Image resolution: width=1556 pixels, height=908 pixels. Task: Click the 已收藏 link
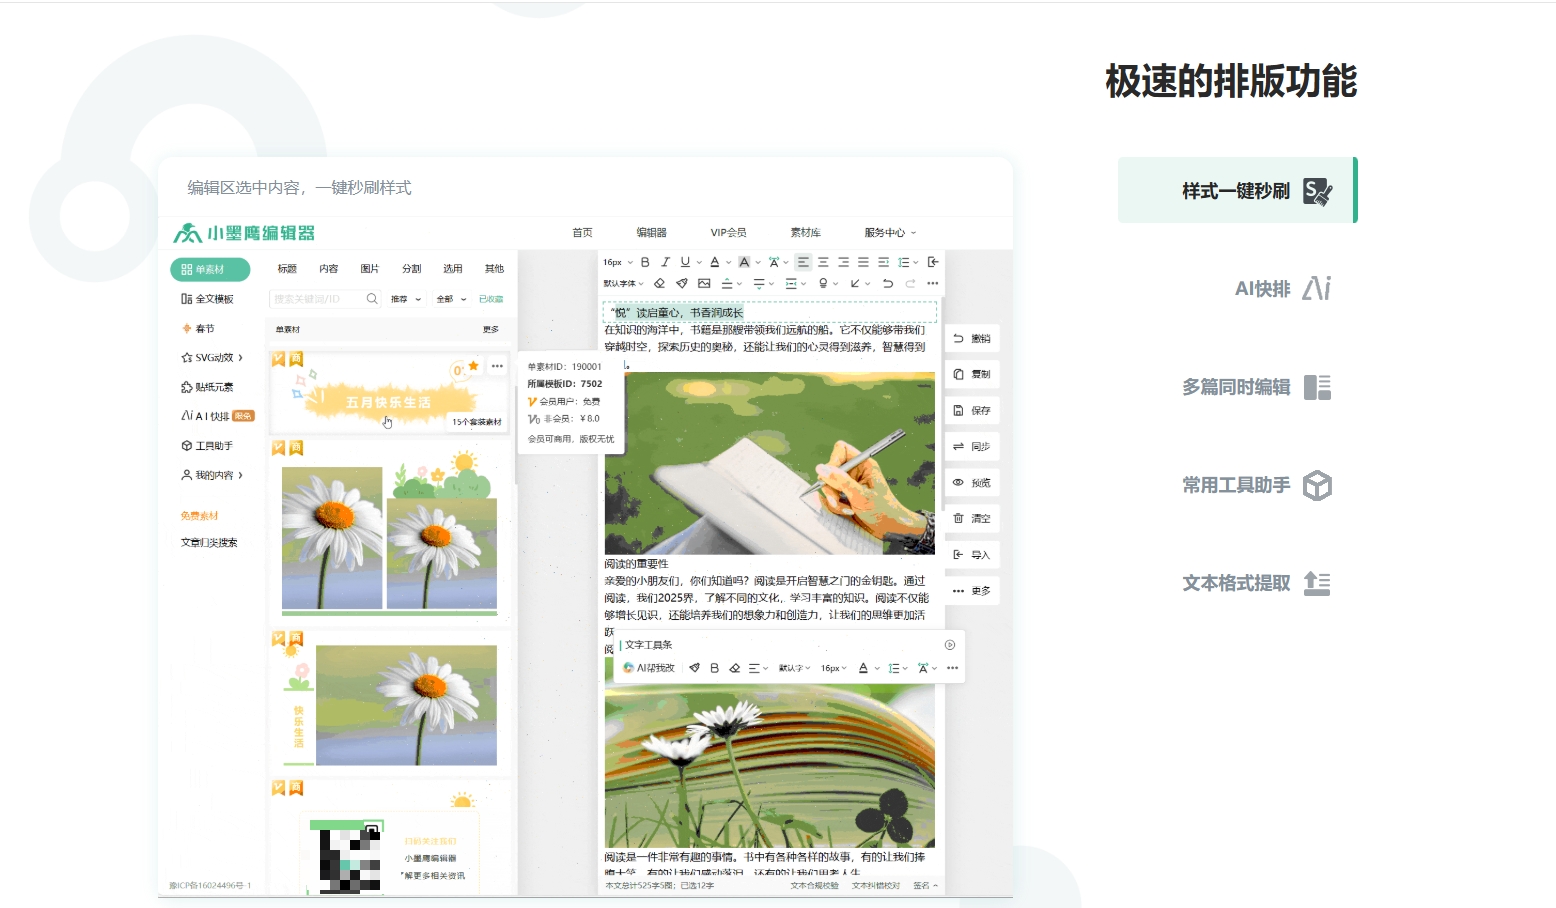(x=491, y=299)
